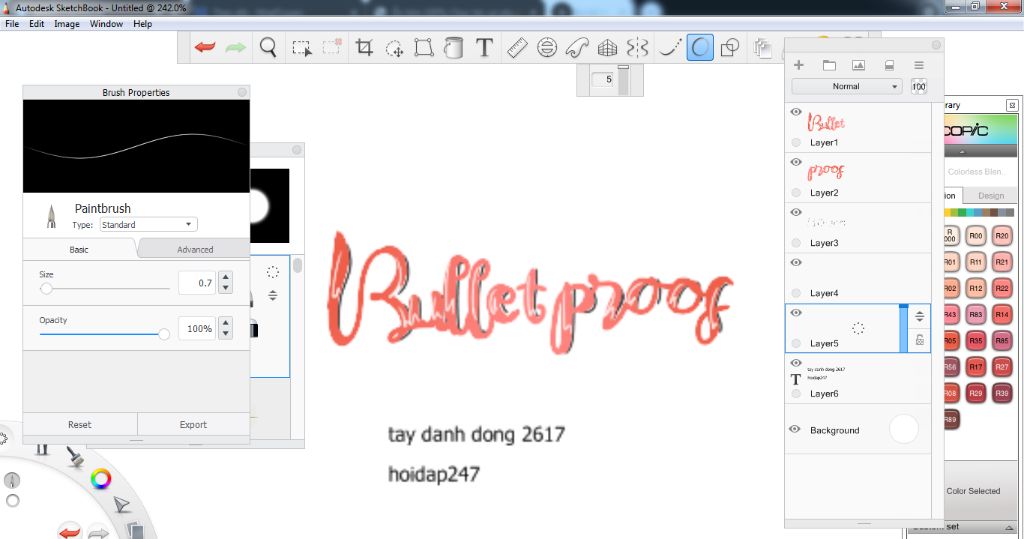Image resolution: width=1024 pixels, height=539 pixels.
Task: Open the Design tab in Copic library
Action: tap(991, 195)
